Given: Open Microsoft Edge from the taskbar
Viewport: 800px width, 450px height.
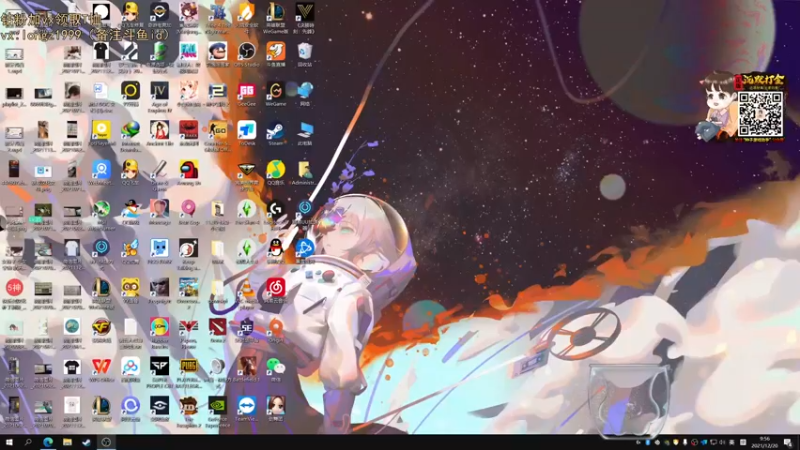Looking at the screenshot, I should (48, 442).
